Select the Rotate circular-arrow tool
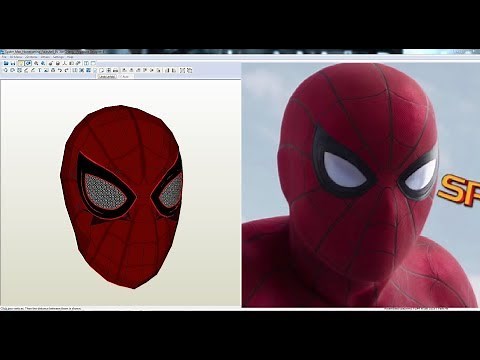This screenshot has width=480, height=360. [x=12, y=70]
